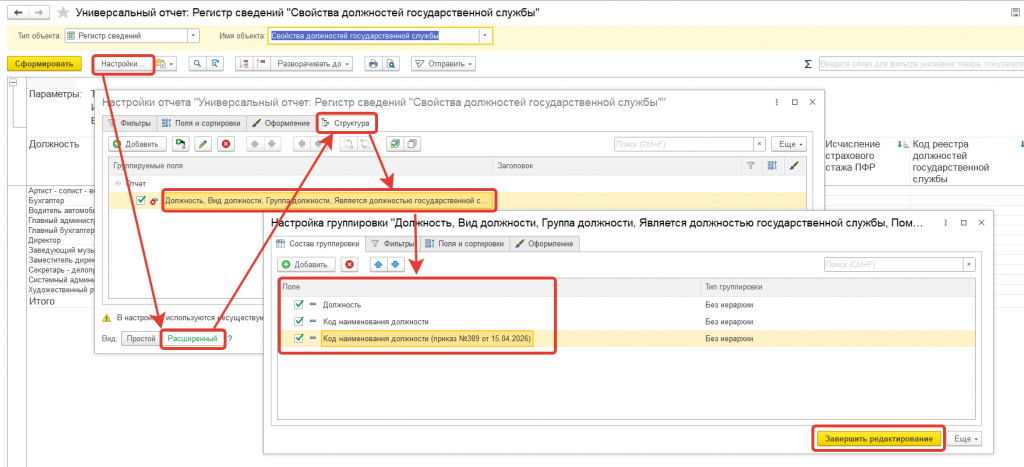Screen dimensions: 1024x467
Task: Click the filter funnel column icon in structure table
Action: click(x=750, y=166)
